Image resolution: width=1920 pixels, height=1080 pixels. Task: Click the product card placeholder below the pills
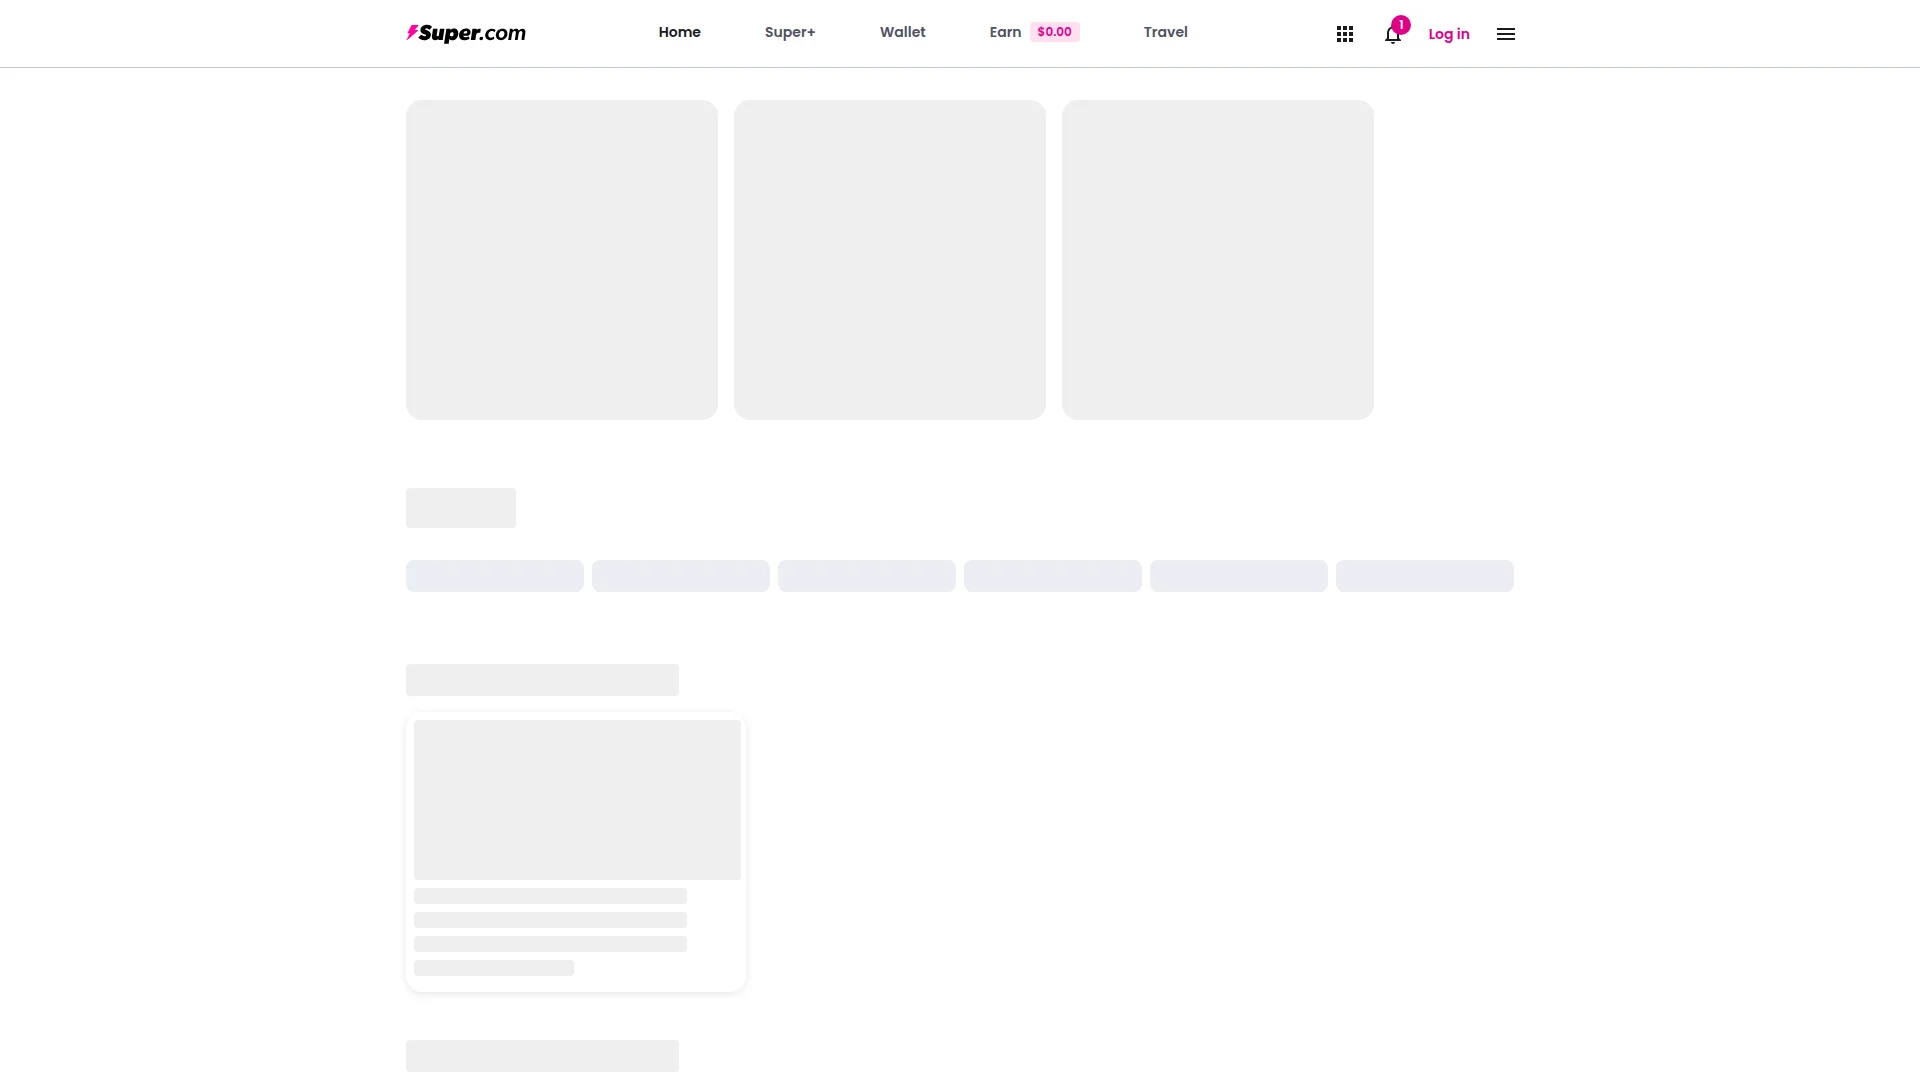point(575,851)
